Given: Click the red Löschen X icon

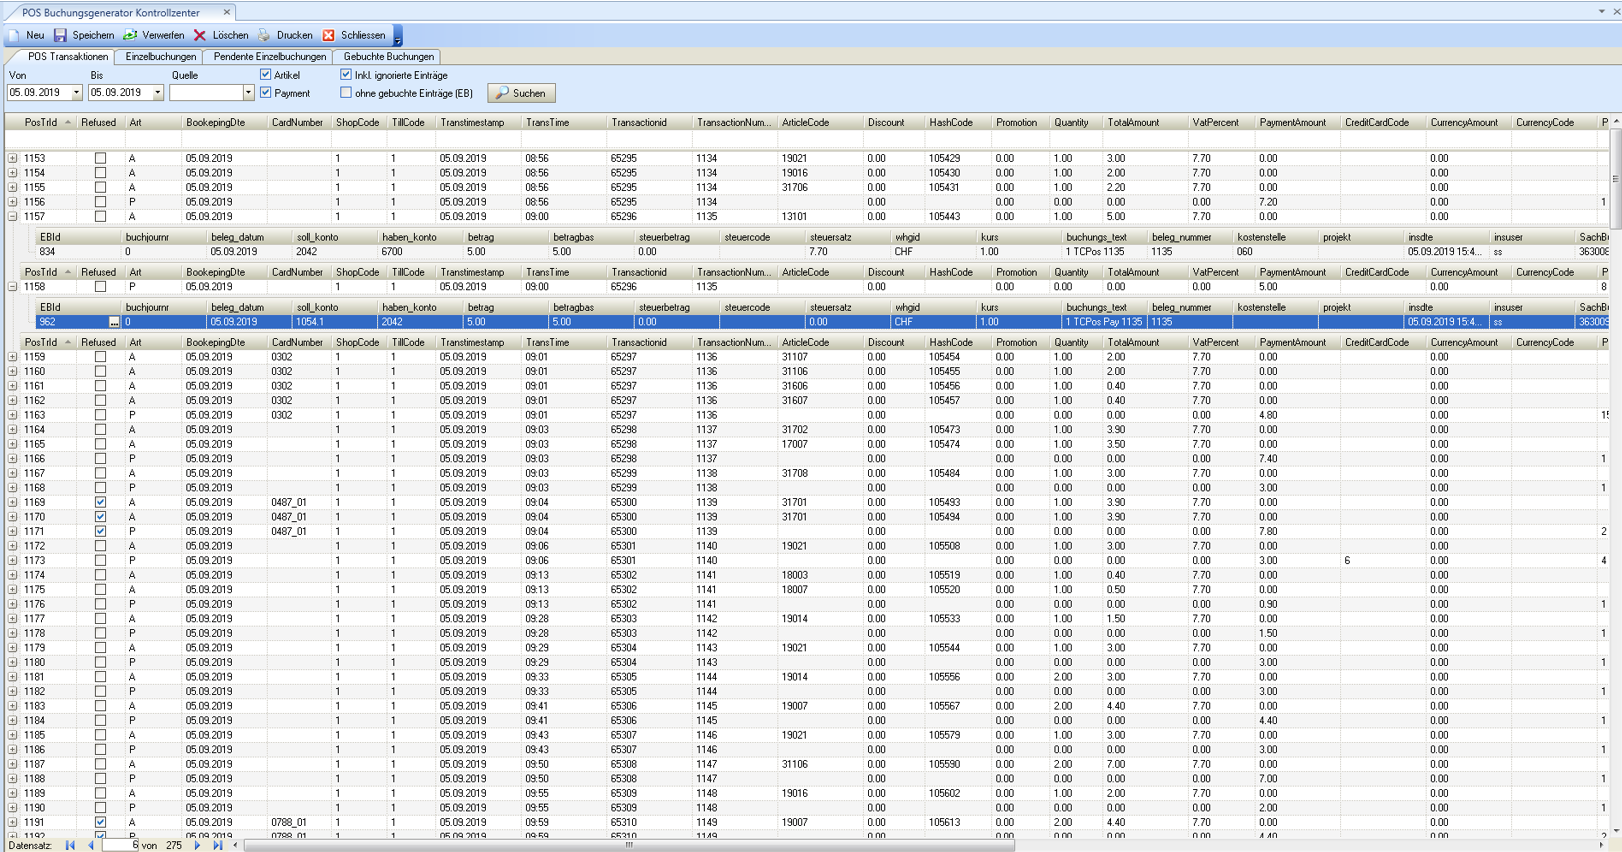Looking at the screenshot, I should pyautogui.click(x=200, y=35).
